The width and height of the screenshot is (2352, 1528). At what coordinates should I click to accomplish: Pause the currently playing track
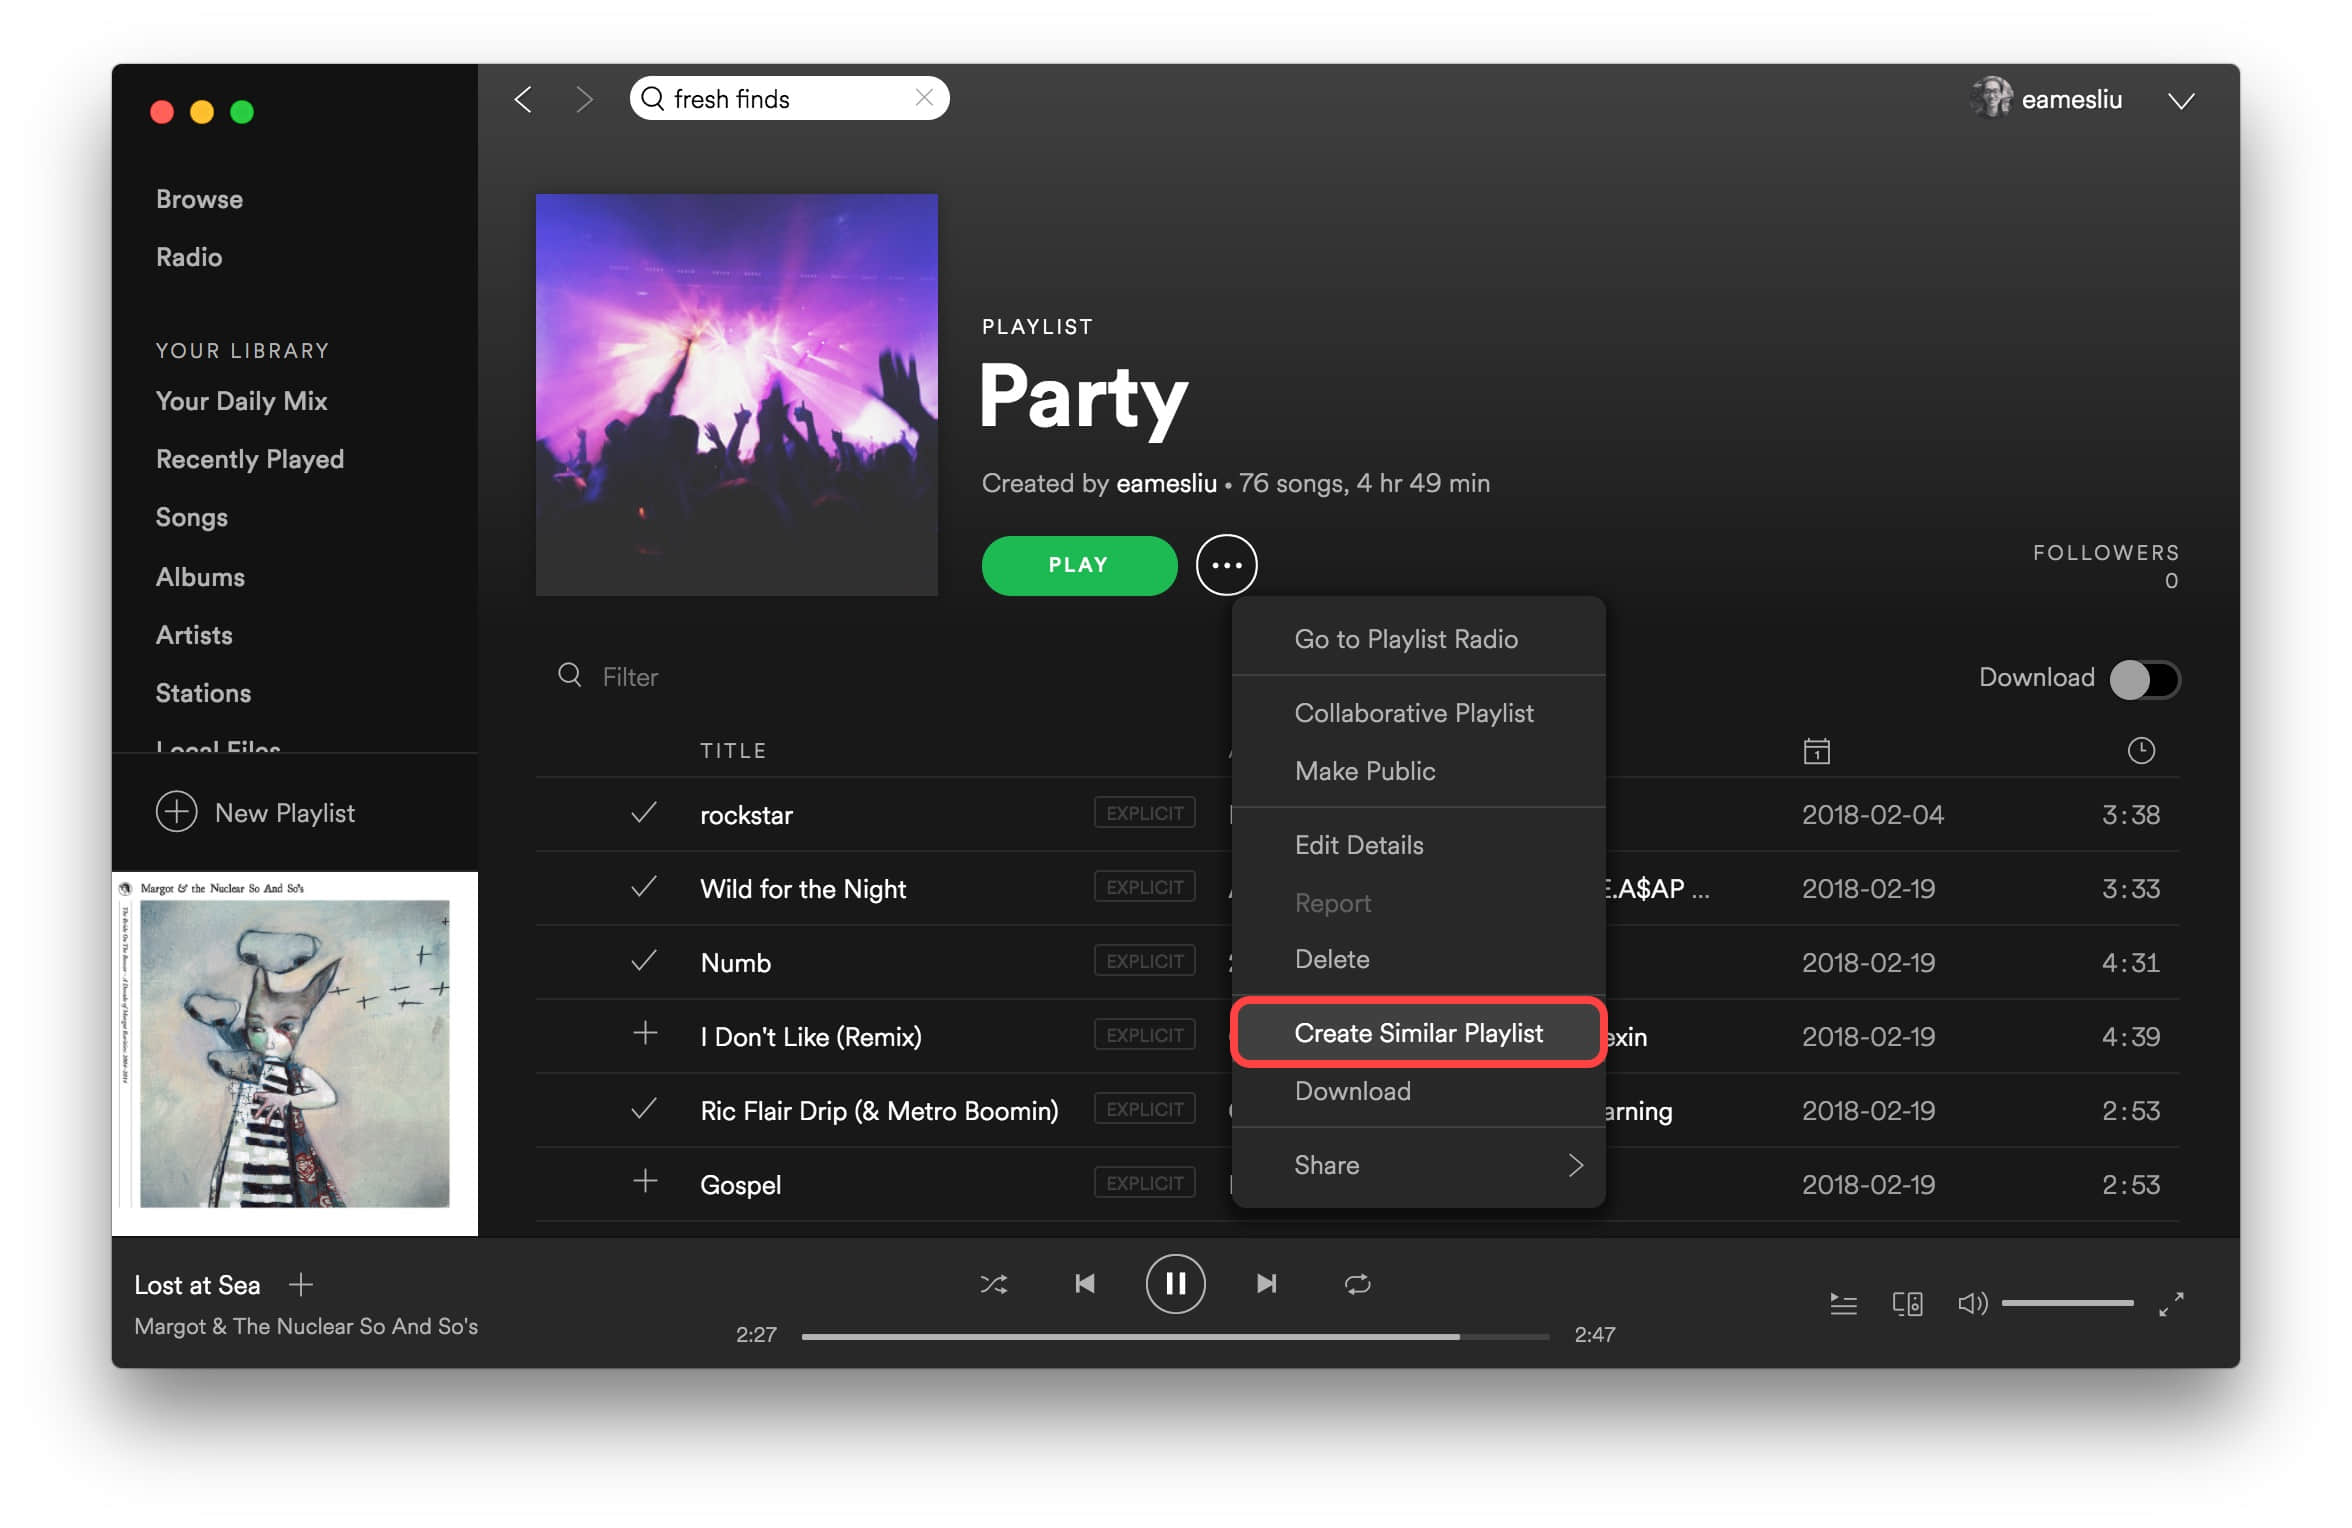(x=1174, y=1281)
